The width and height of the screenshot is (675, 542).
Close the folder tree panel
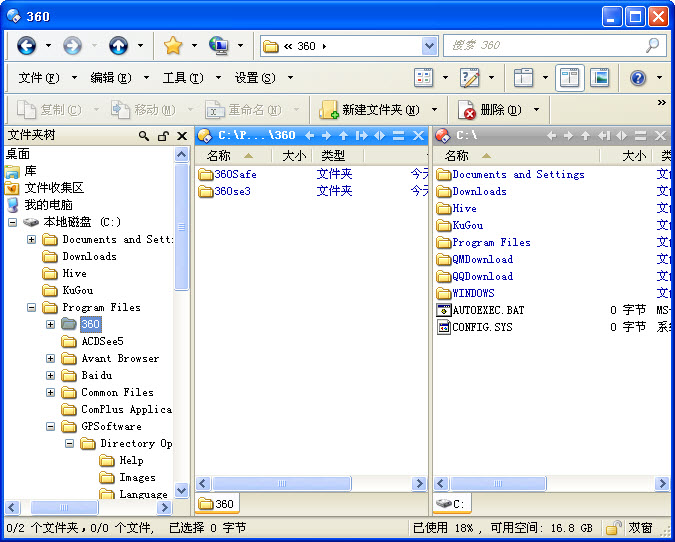pos(181,136)
